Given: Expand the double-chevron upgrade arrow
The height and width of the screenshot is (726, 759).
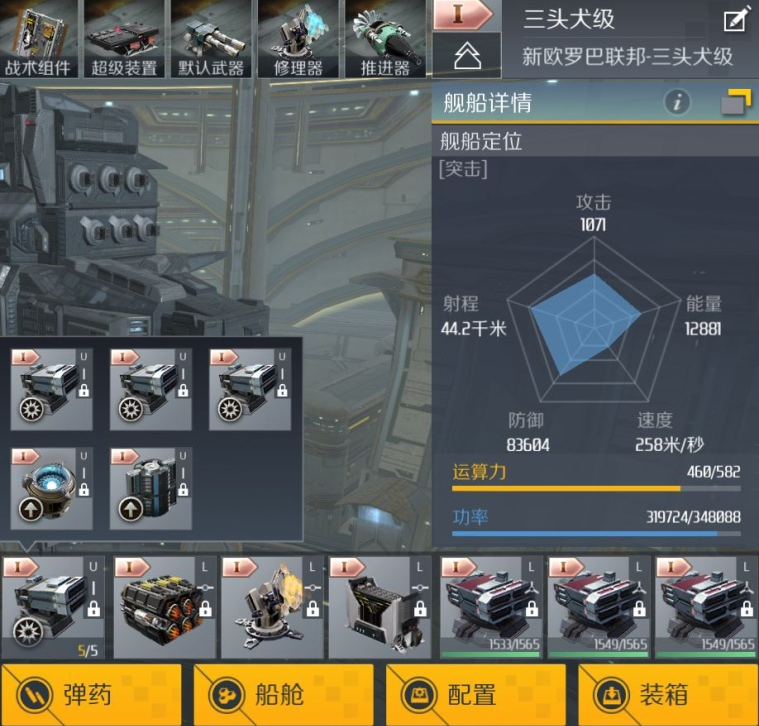Looking at the screenshot, I should point(467,56).
